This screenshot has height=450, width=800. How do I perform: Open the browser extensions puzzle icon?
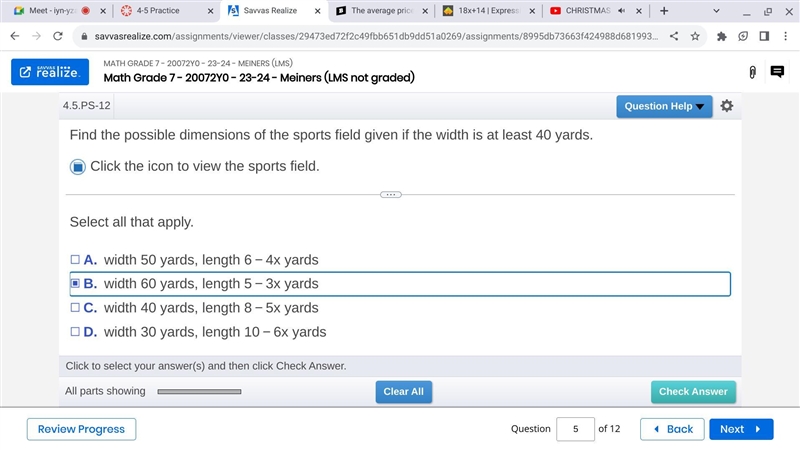click(x=721, y=36)
